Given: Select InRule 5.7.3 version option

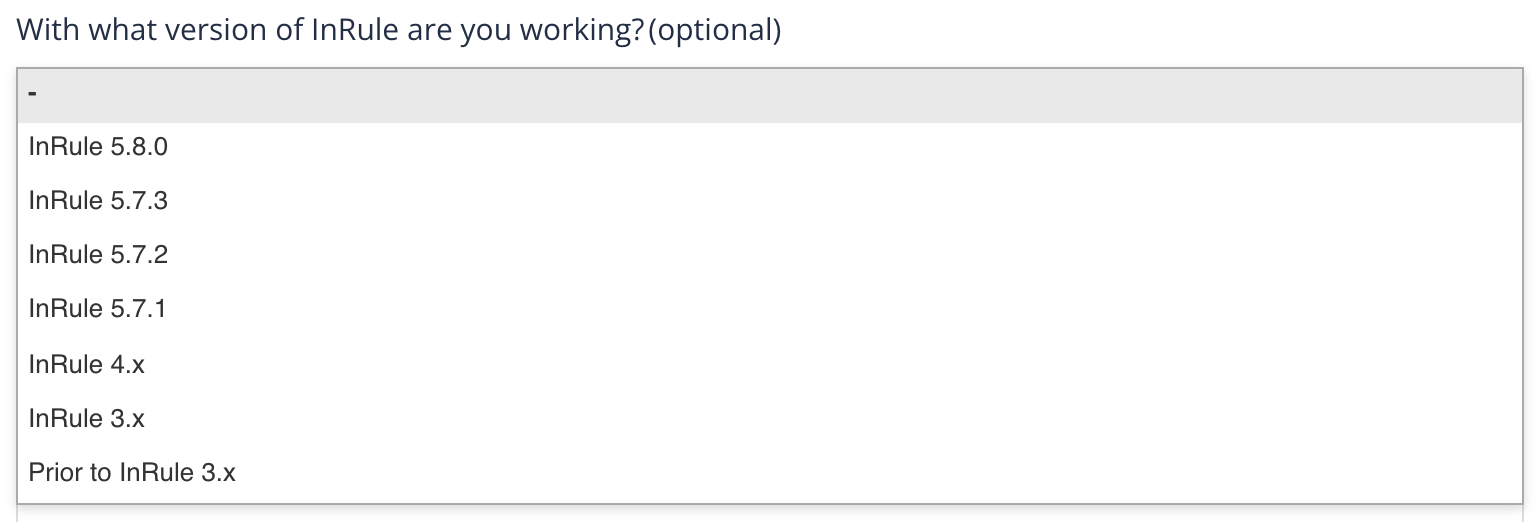Looking at the screenshot, I should (98, 201).
